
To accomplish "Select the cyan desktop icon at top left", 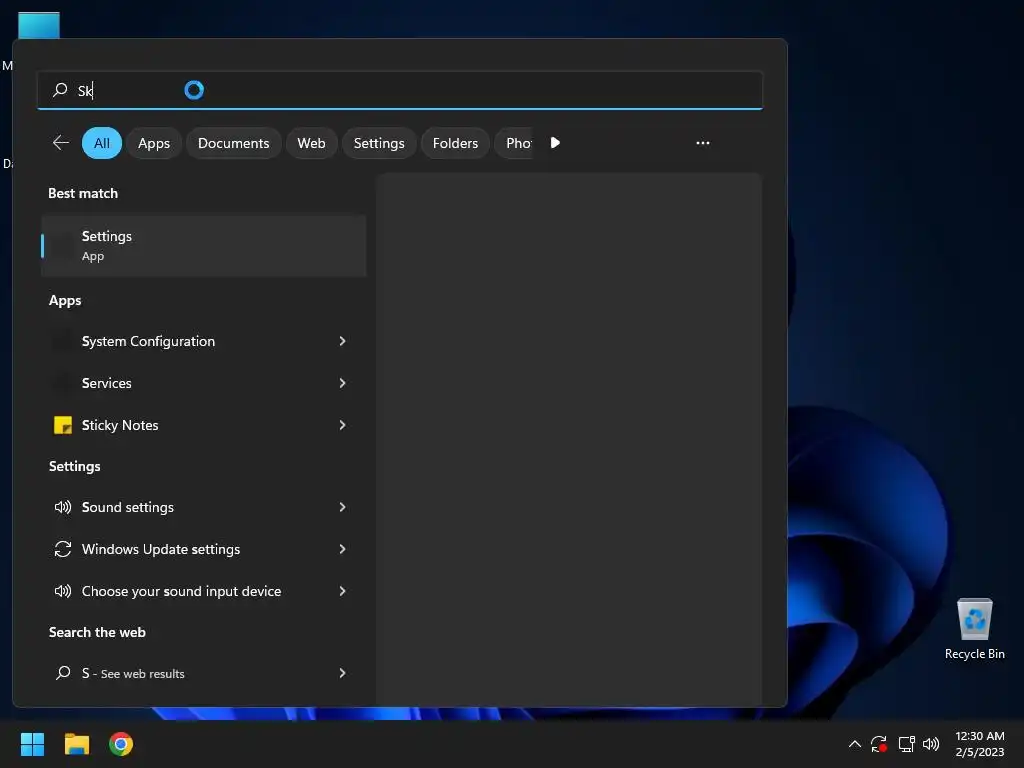I will [39, 25].
